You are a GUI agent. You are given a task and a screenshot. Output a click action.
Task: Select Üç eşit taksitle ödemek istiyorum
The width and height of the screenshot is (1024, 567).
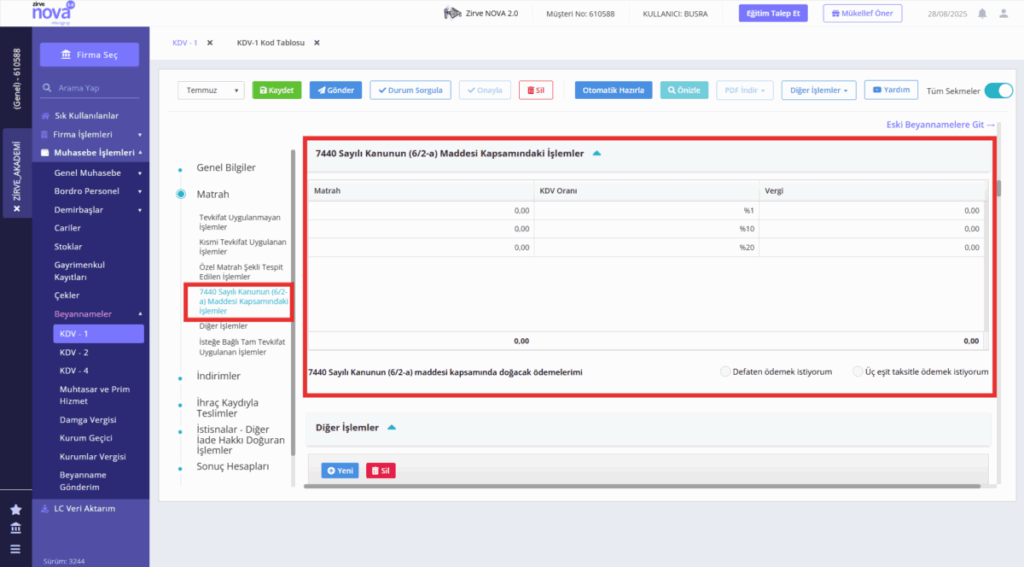click(857, 372)
